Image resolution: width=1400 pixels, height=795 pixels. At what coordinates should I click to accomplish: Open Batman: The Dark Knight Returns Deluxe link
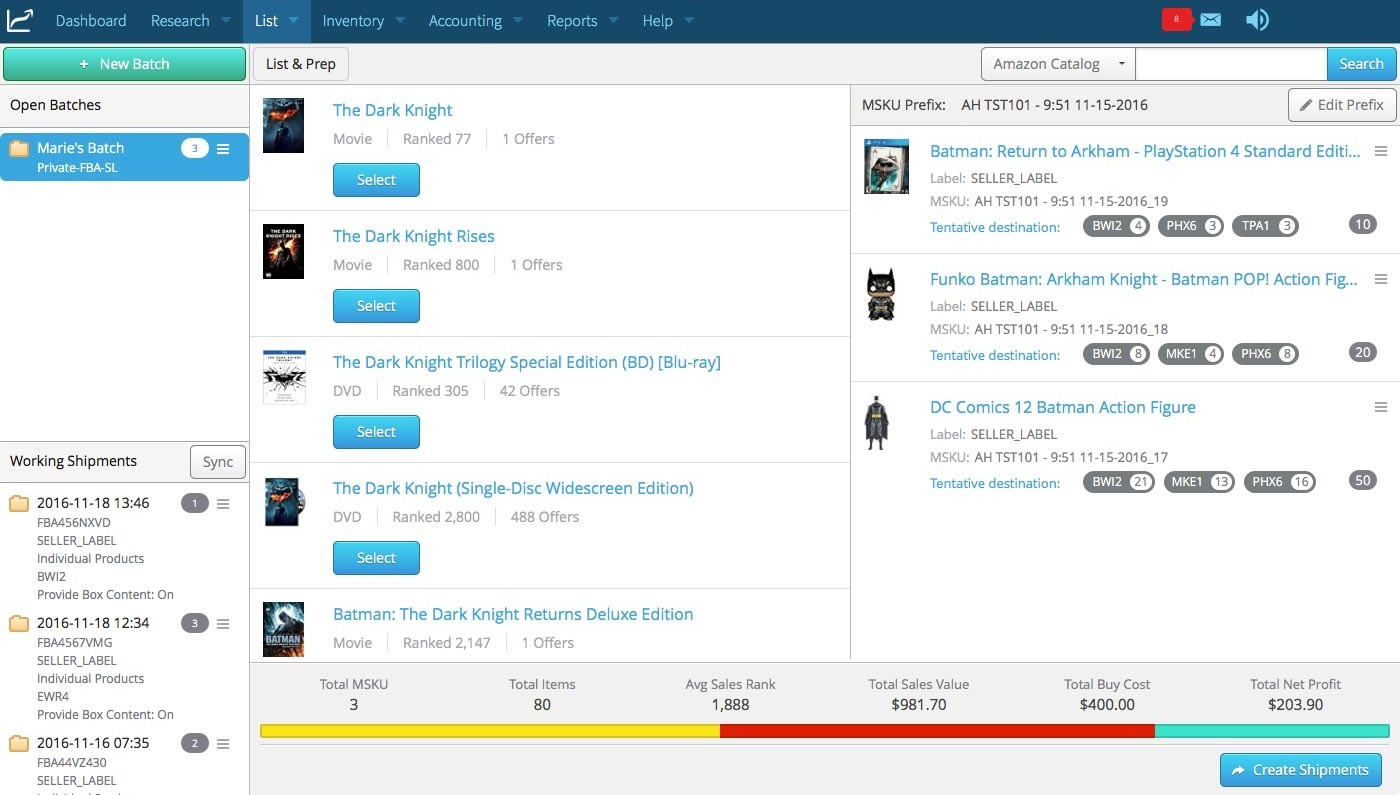coord(513,614)
